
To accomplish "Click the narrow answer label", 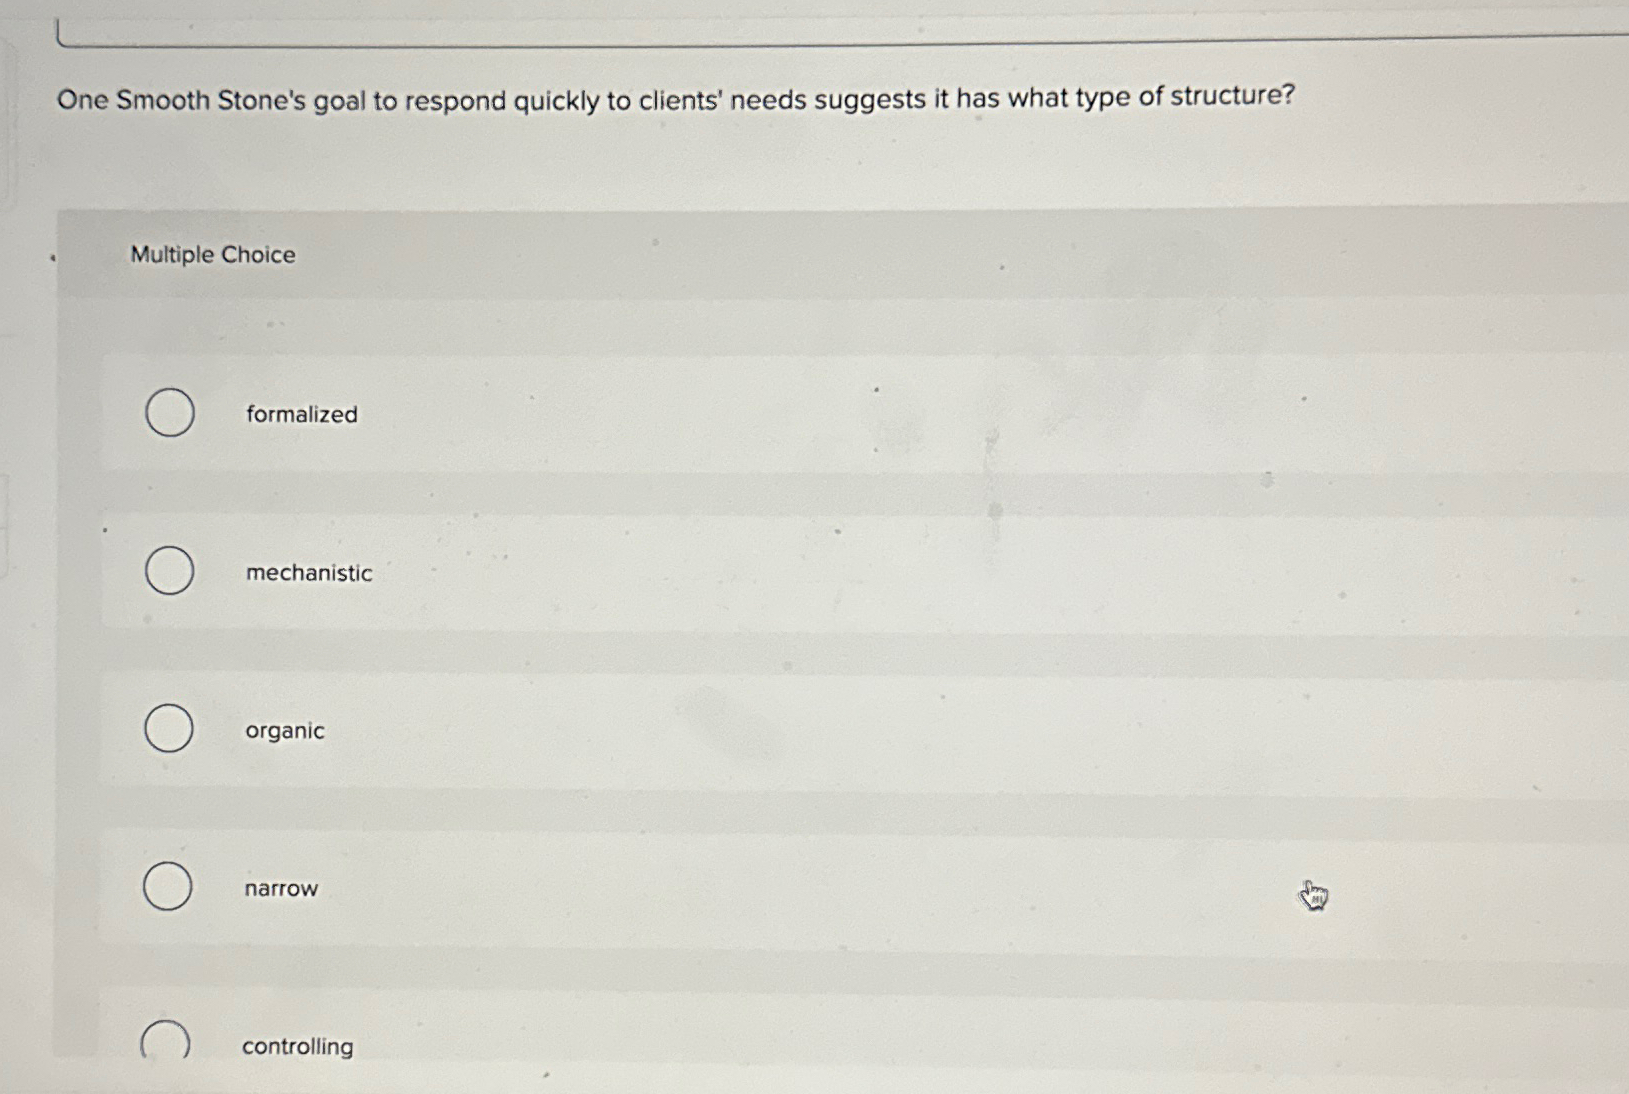I will 281,888.
